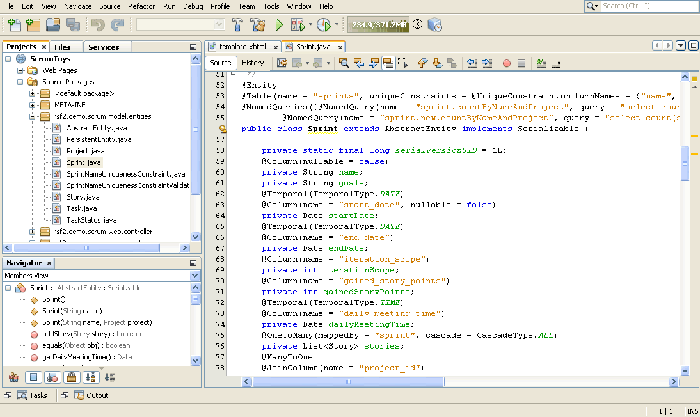
Task: Select Task.java in project tree
Action: pyautogui.click(x=81, y=208)
